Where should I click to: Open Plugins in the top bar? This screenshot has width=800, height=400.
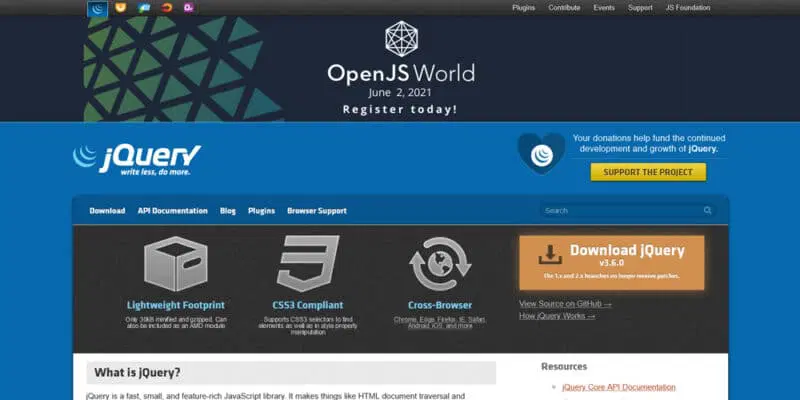[x=523, y=8]
